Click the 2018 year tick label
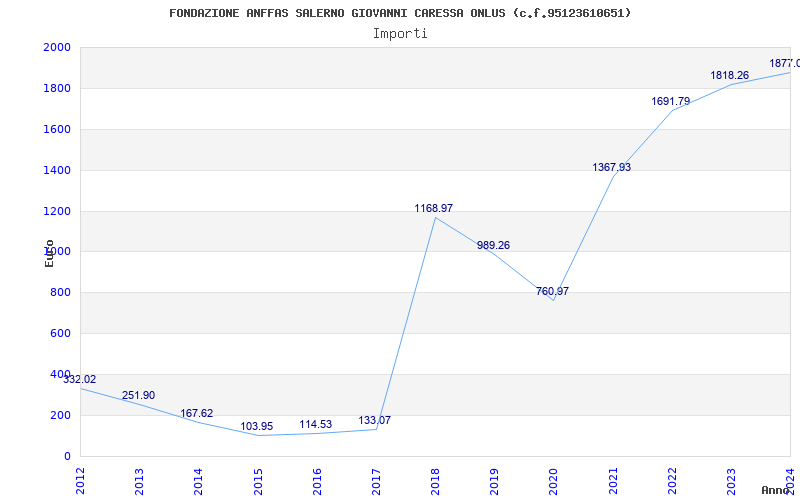 coord(435,482)
